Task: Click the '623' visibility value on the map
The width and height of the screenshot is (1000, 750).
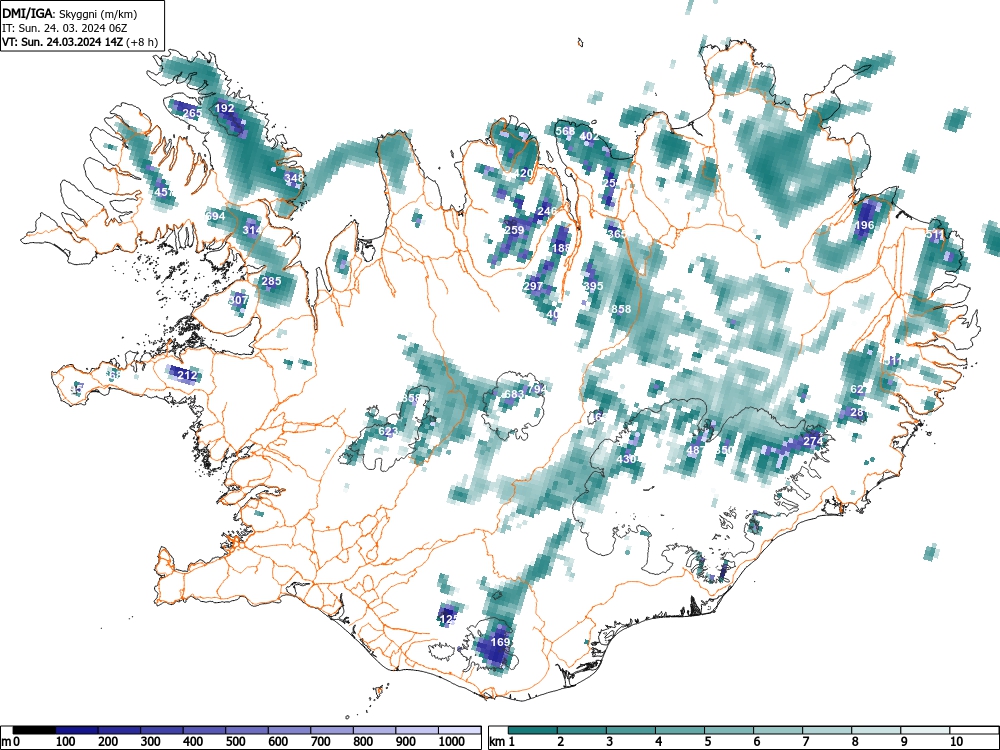Action: [x=388, y=432]
